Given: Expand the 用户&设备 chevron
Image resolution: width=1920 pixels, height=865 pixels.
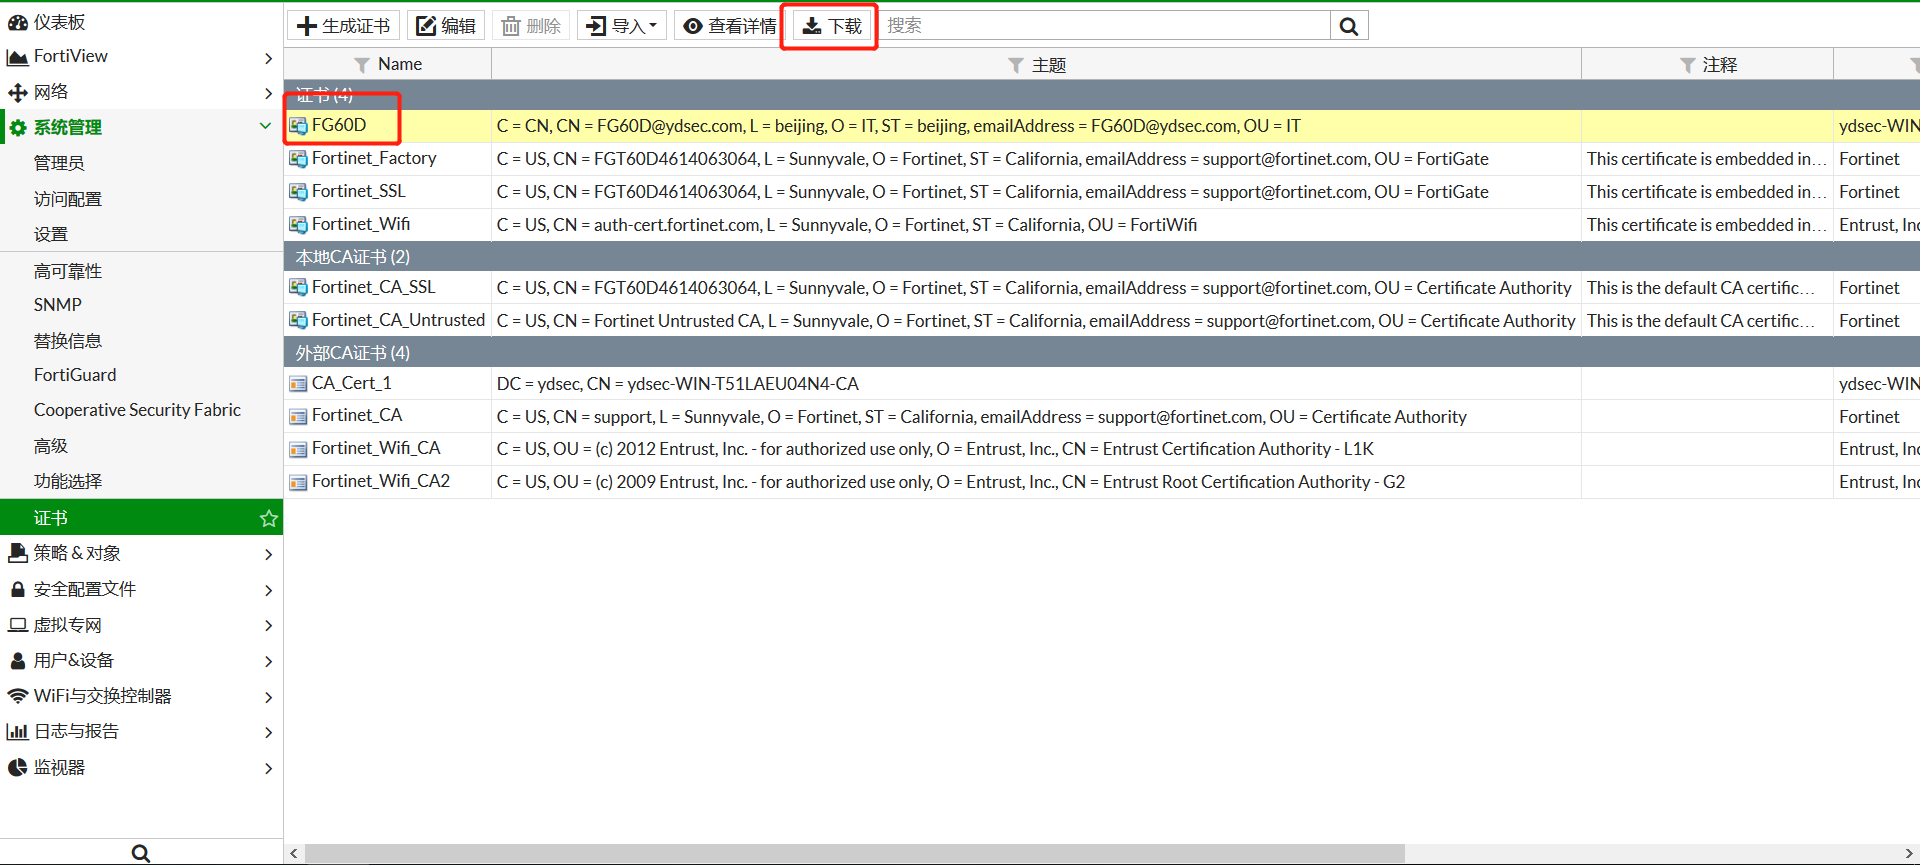Looking at the screenshot, I should point(268,662).
